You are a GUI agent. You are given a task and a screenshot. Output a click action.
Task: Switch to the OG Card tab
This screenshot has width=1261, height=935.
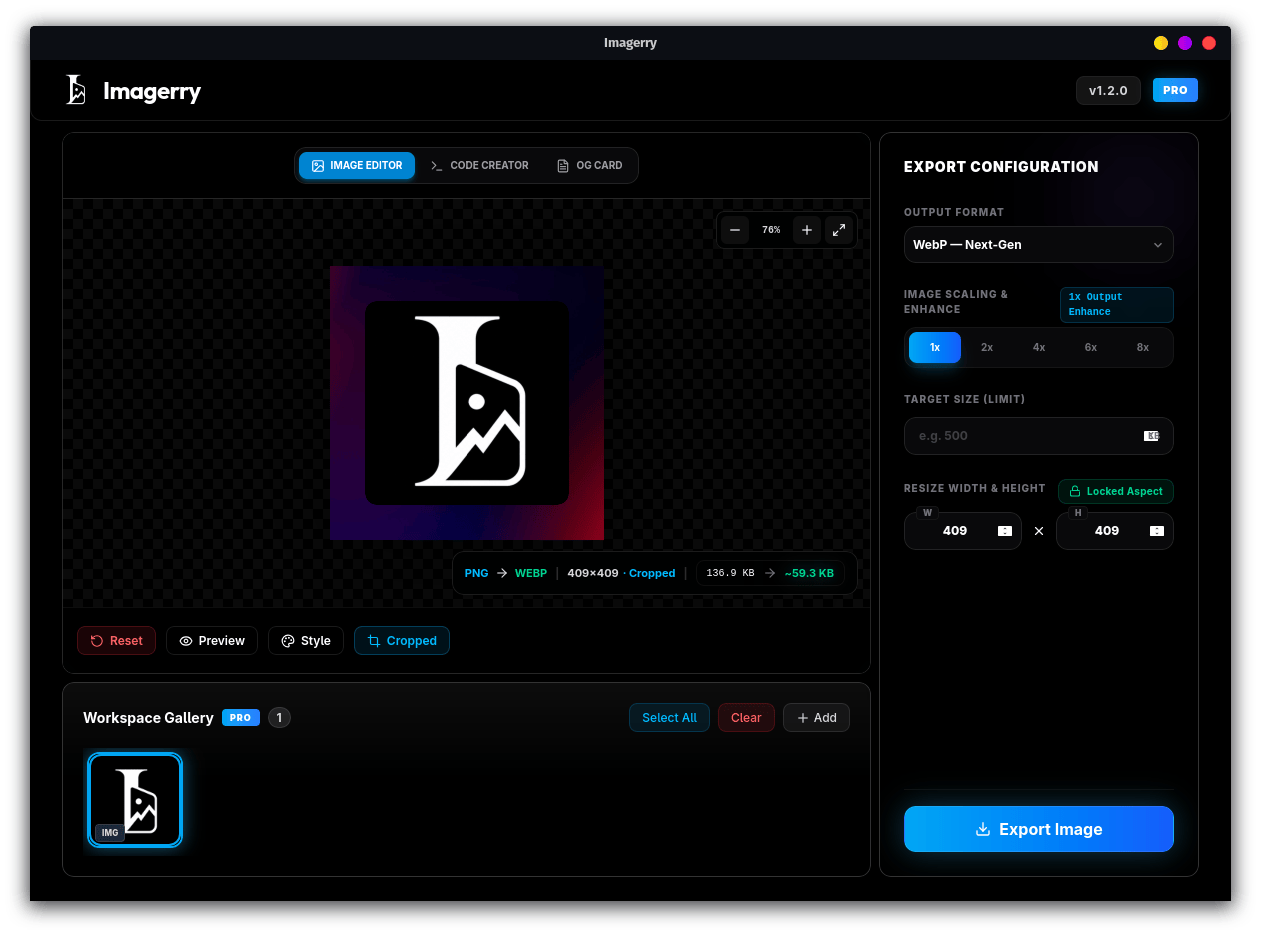pos(590,166)
